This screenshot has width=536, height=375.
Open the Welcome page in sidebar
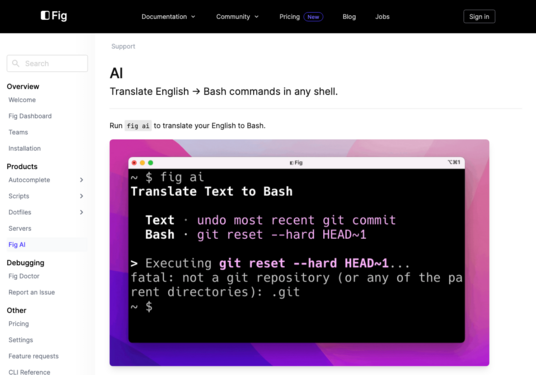pyautogui.click(x=22, y=100)
